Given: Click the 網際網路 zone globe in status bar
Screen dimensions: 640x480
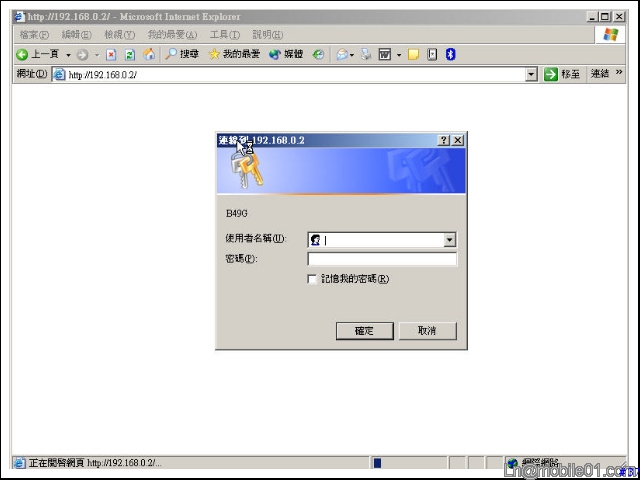Looking at the screenshot, I should pyautogui.click(x=513, y=463).
